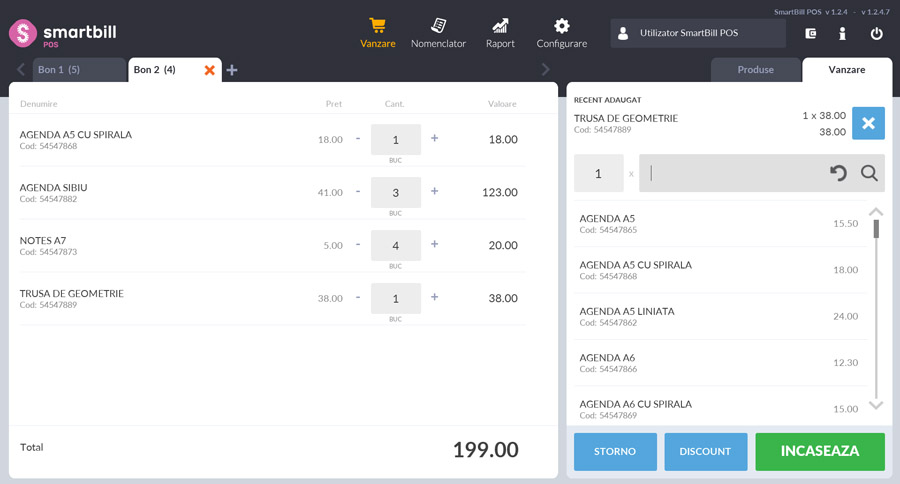
Task: Increase quantity of Agenda Sibiu
Action: point(434,191)
